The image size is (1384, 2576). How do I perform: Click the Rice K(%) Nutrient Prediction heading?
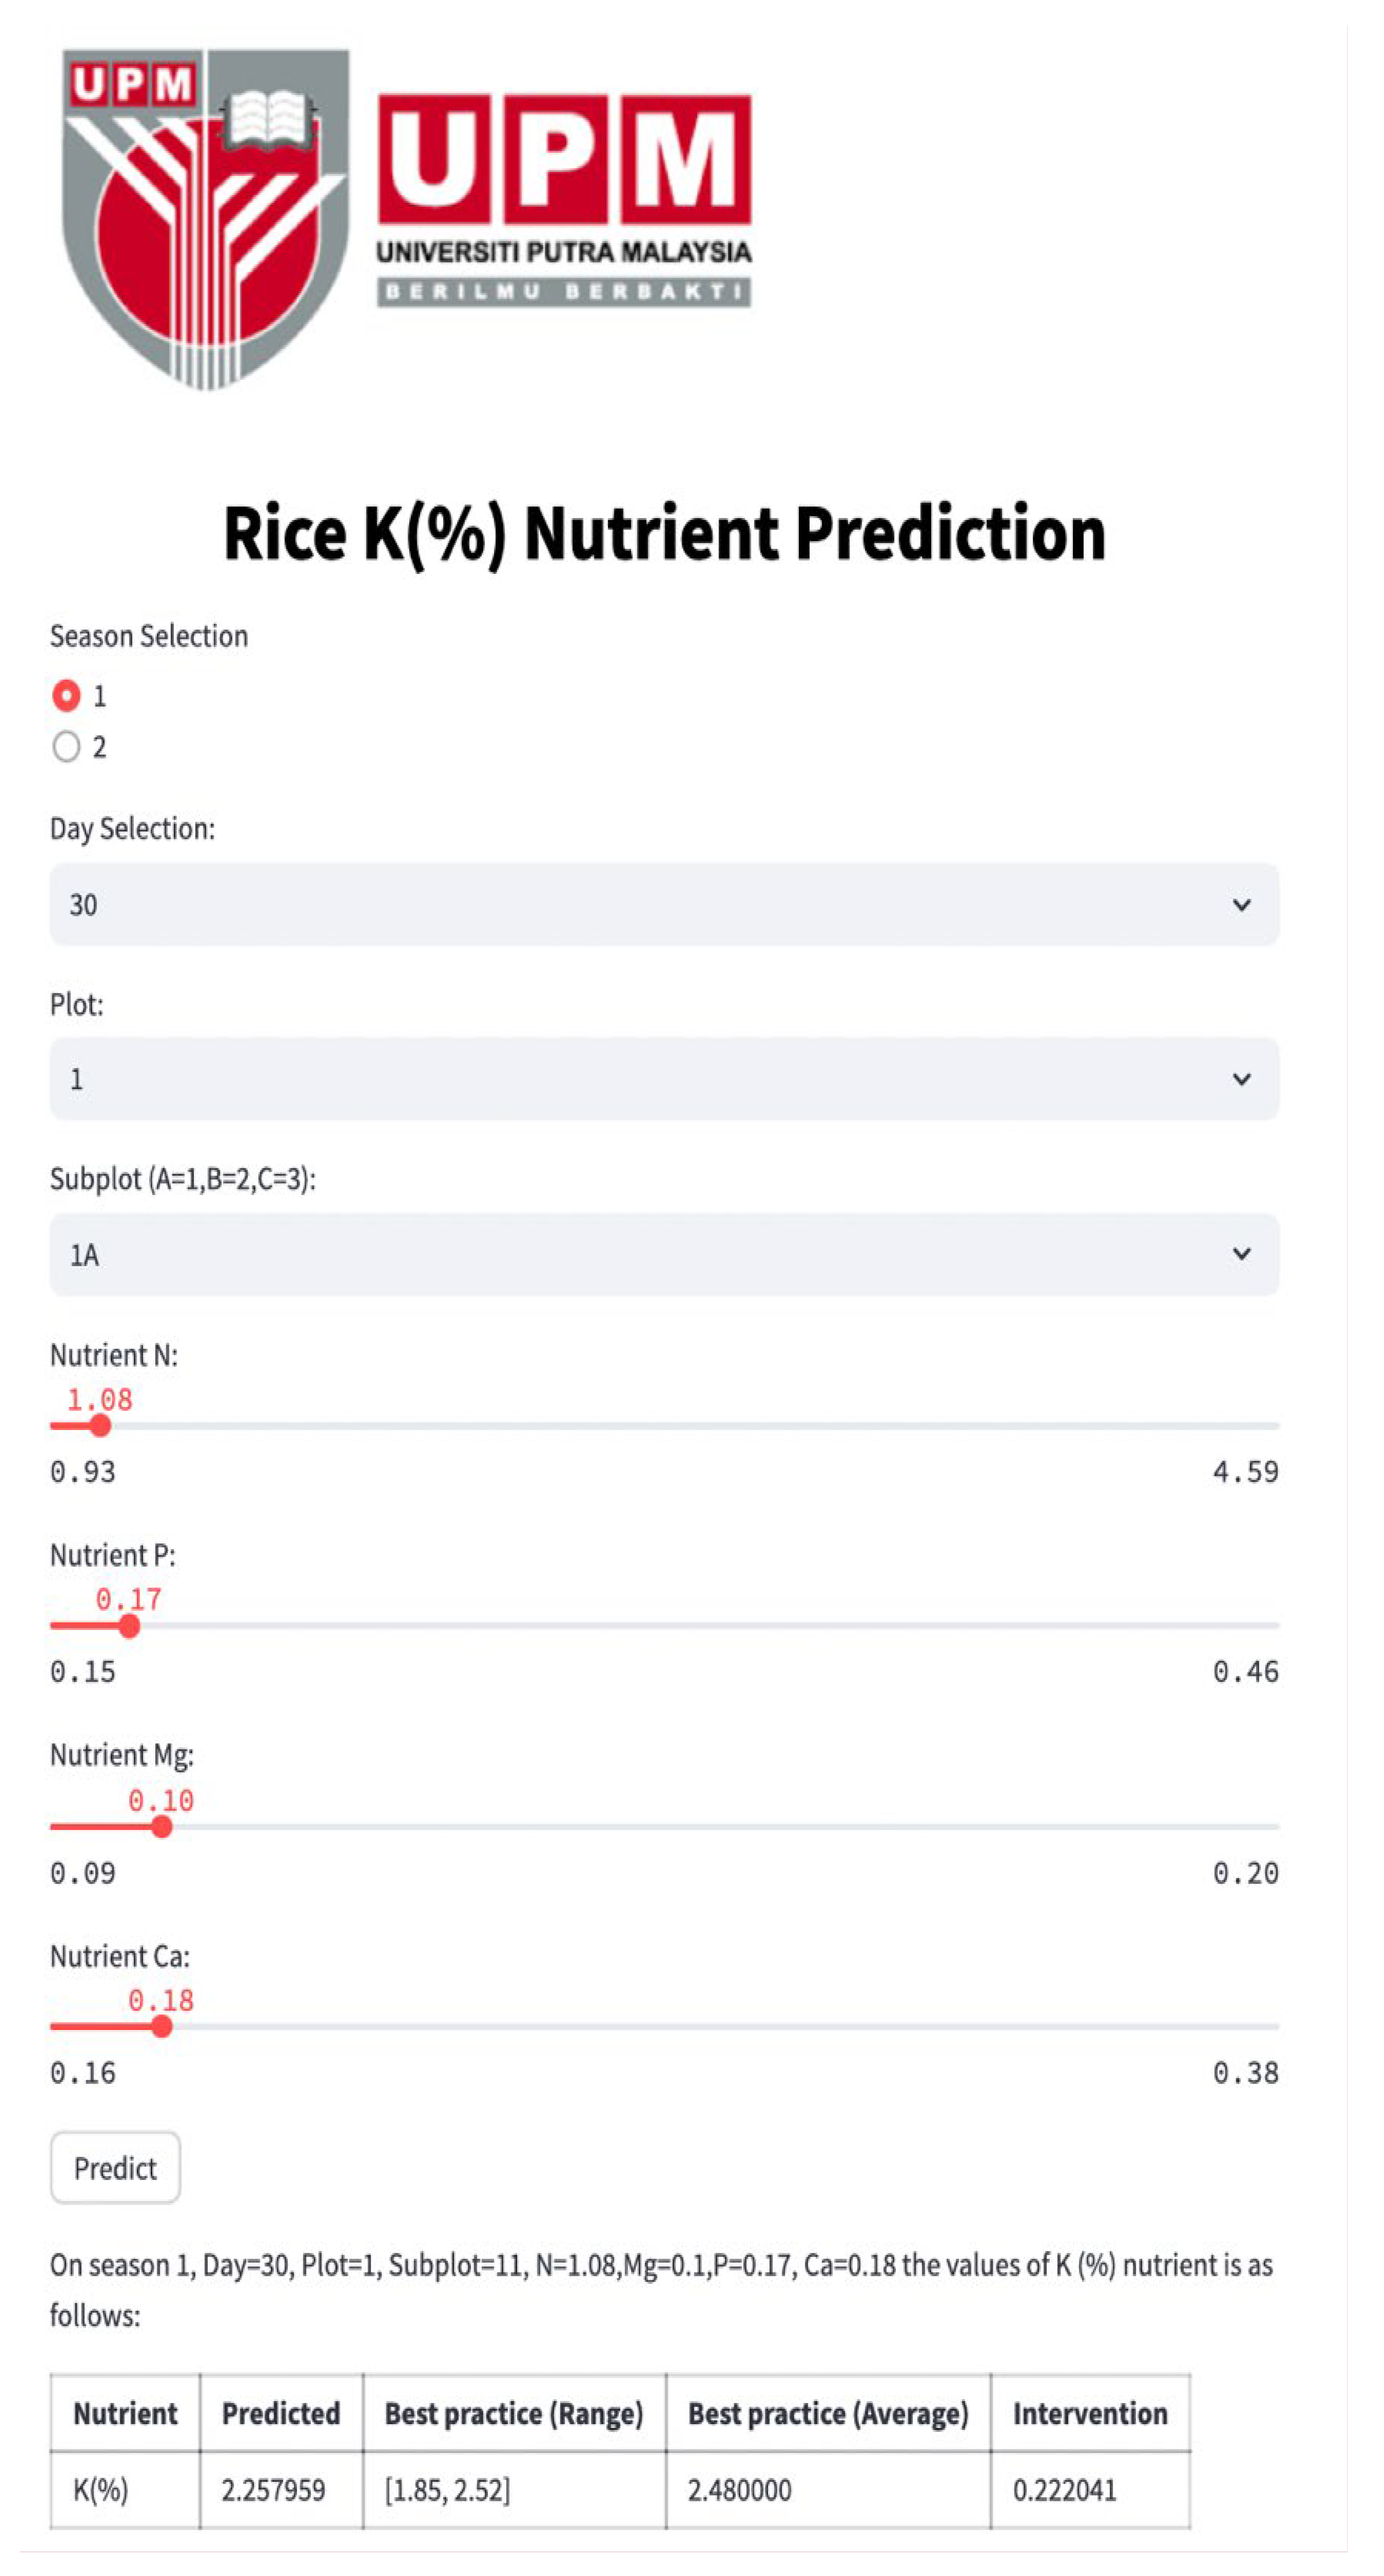pos(665,534)
